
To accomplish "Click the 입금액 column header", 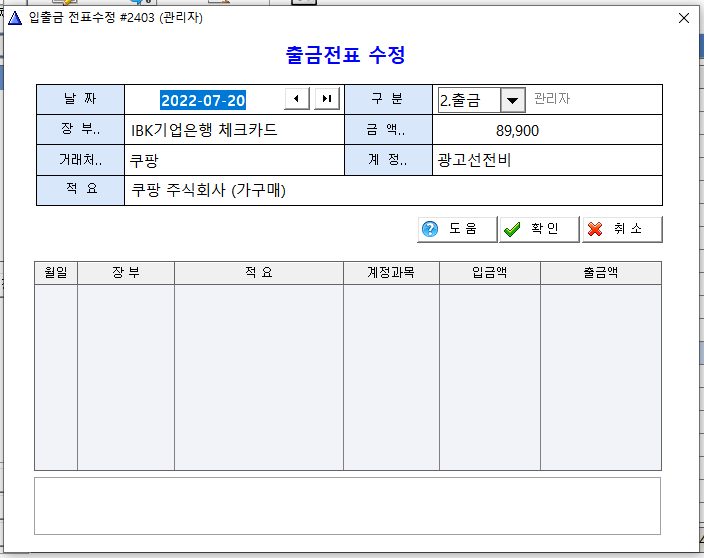I will (x=490, y=272).
